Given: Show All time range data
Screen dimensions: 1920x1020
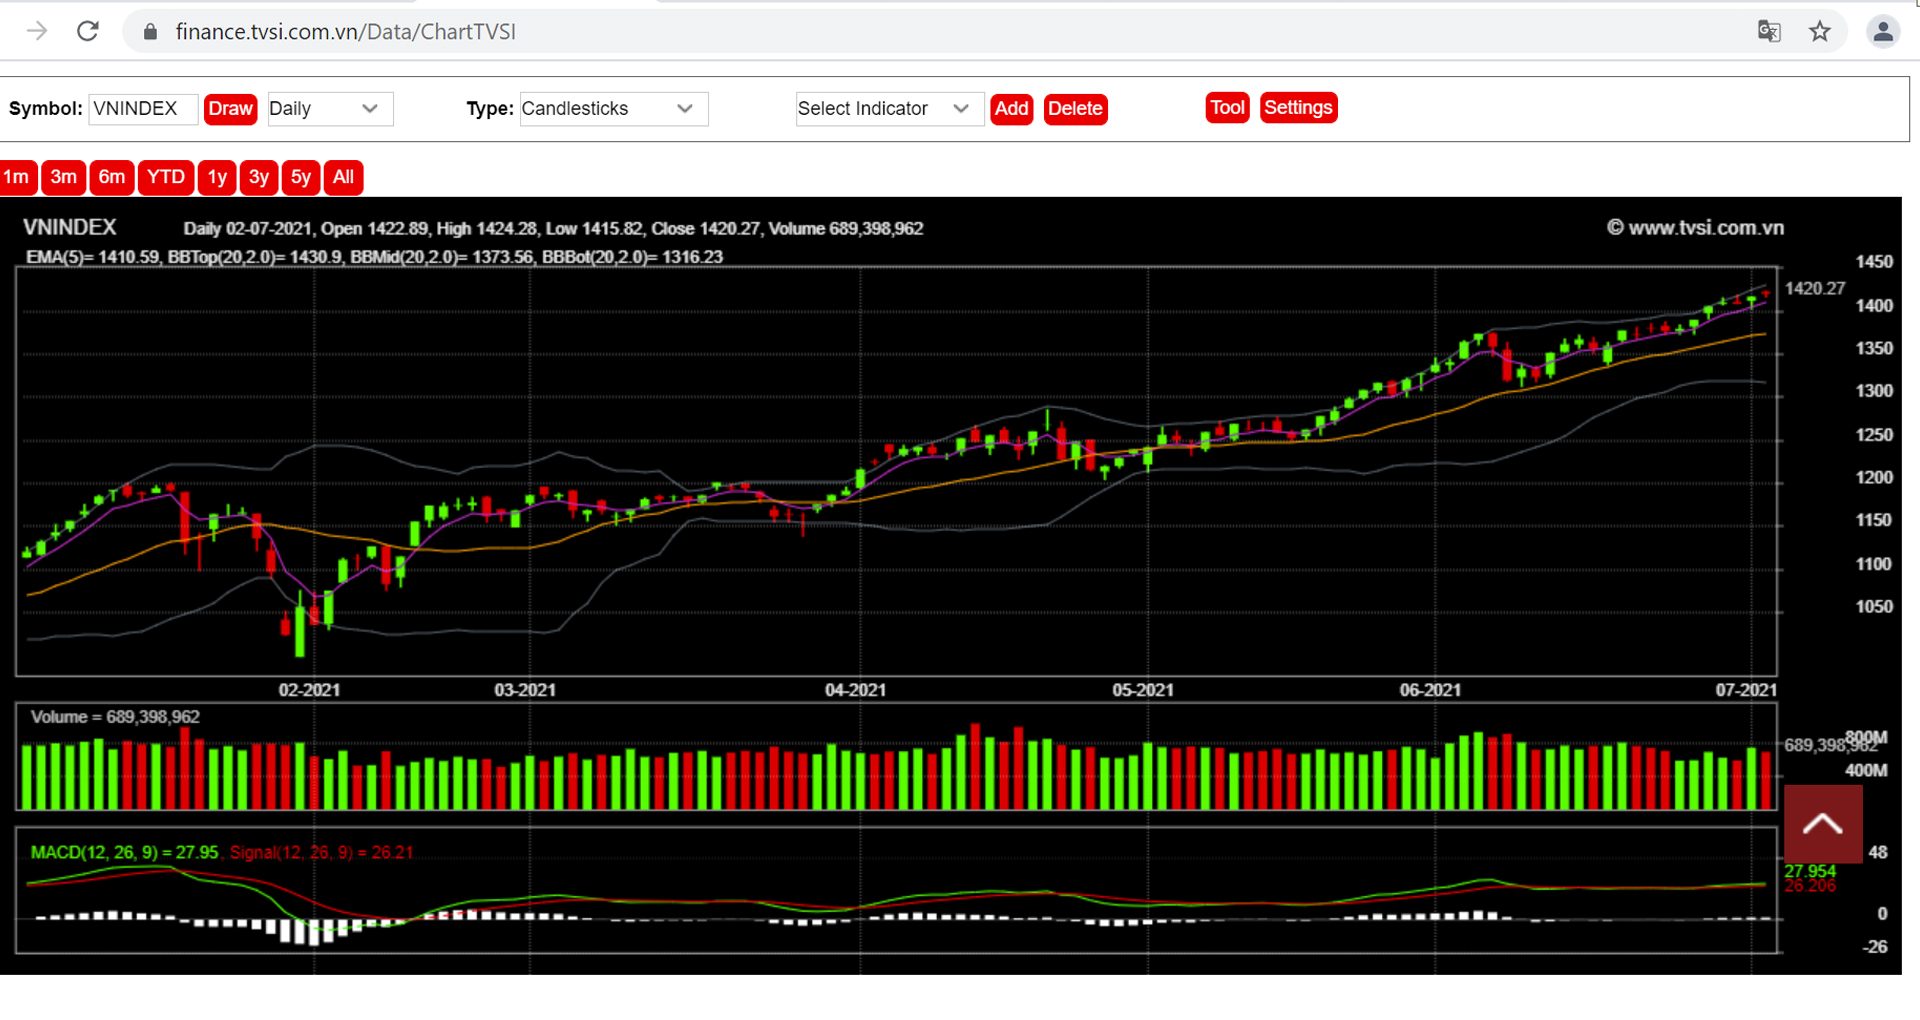Looking at the screenshot, I should click(343, 177).
